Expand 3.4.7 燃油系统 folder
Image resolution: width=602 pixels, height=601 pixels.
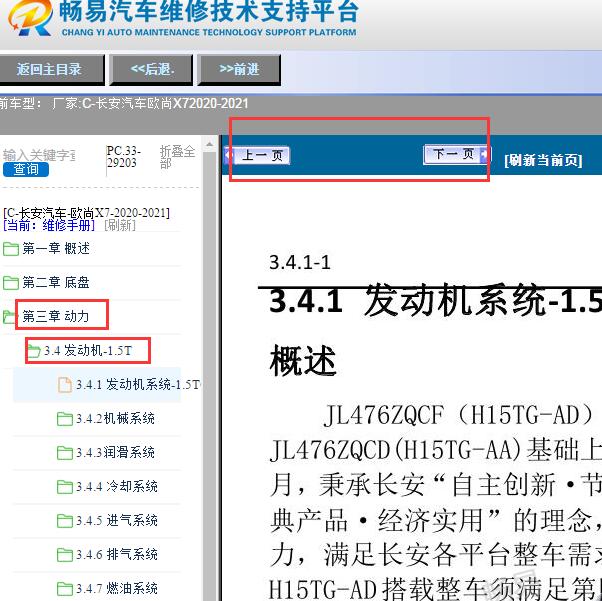click(x=117, y=589)
